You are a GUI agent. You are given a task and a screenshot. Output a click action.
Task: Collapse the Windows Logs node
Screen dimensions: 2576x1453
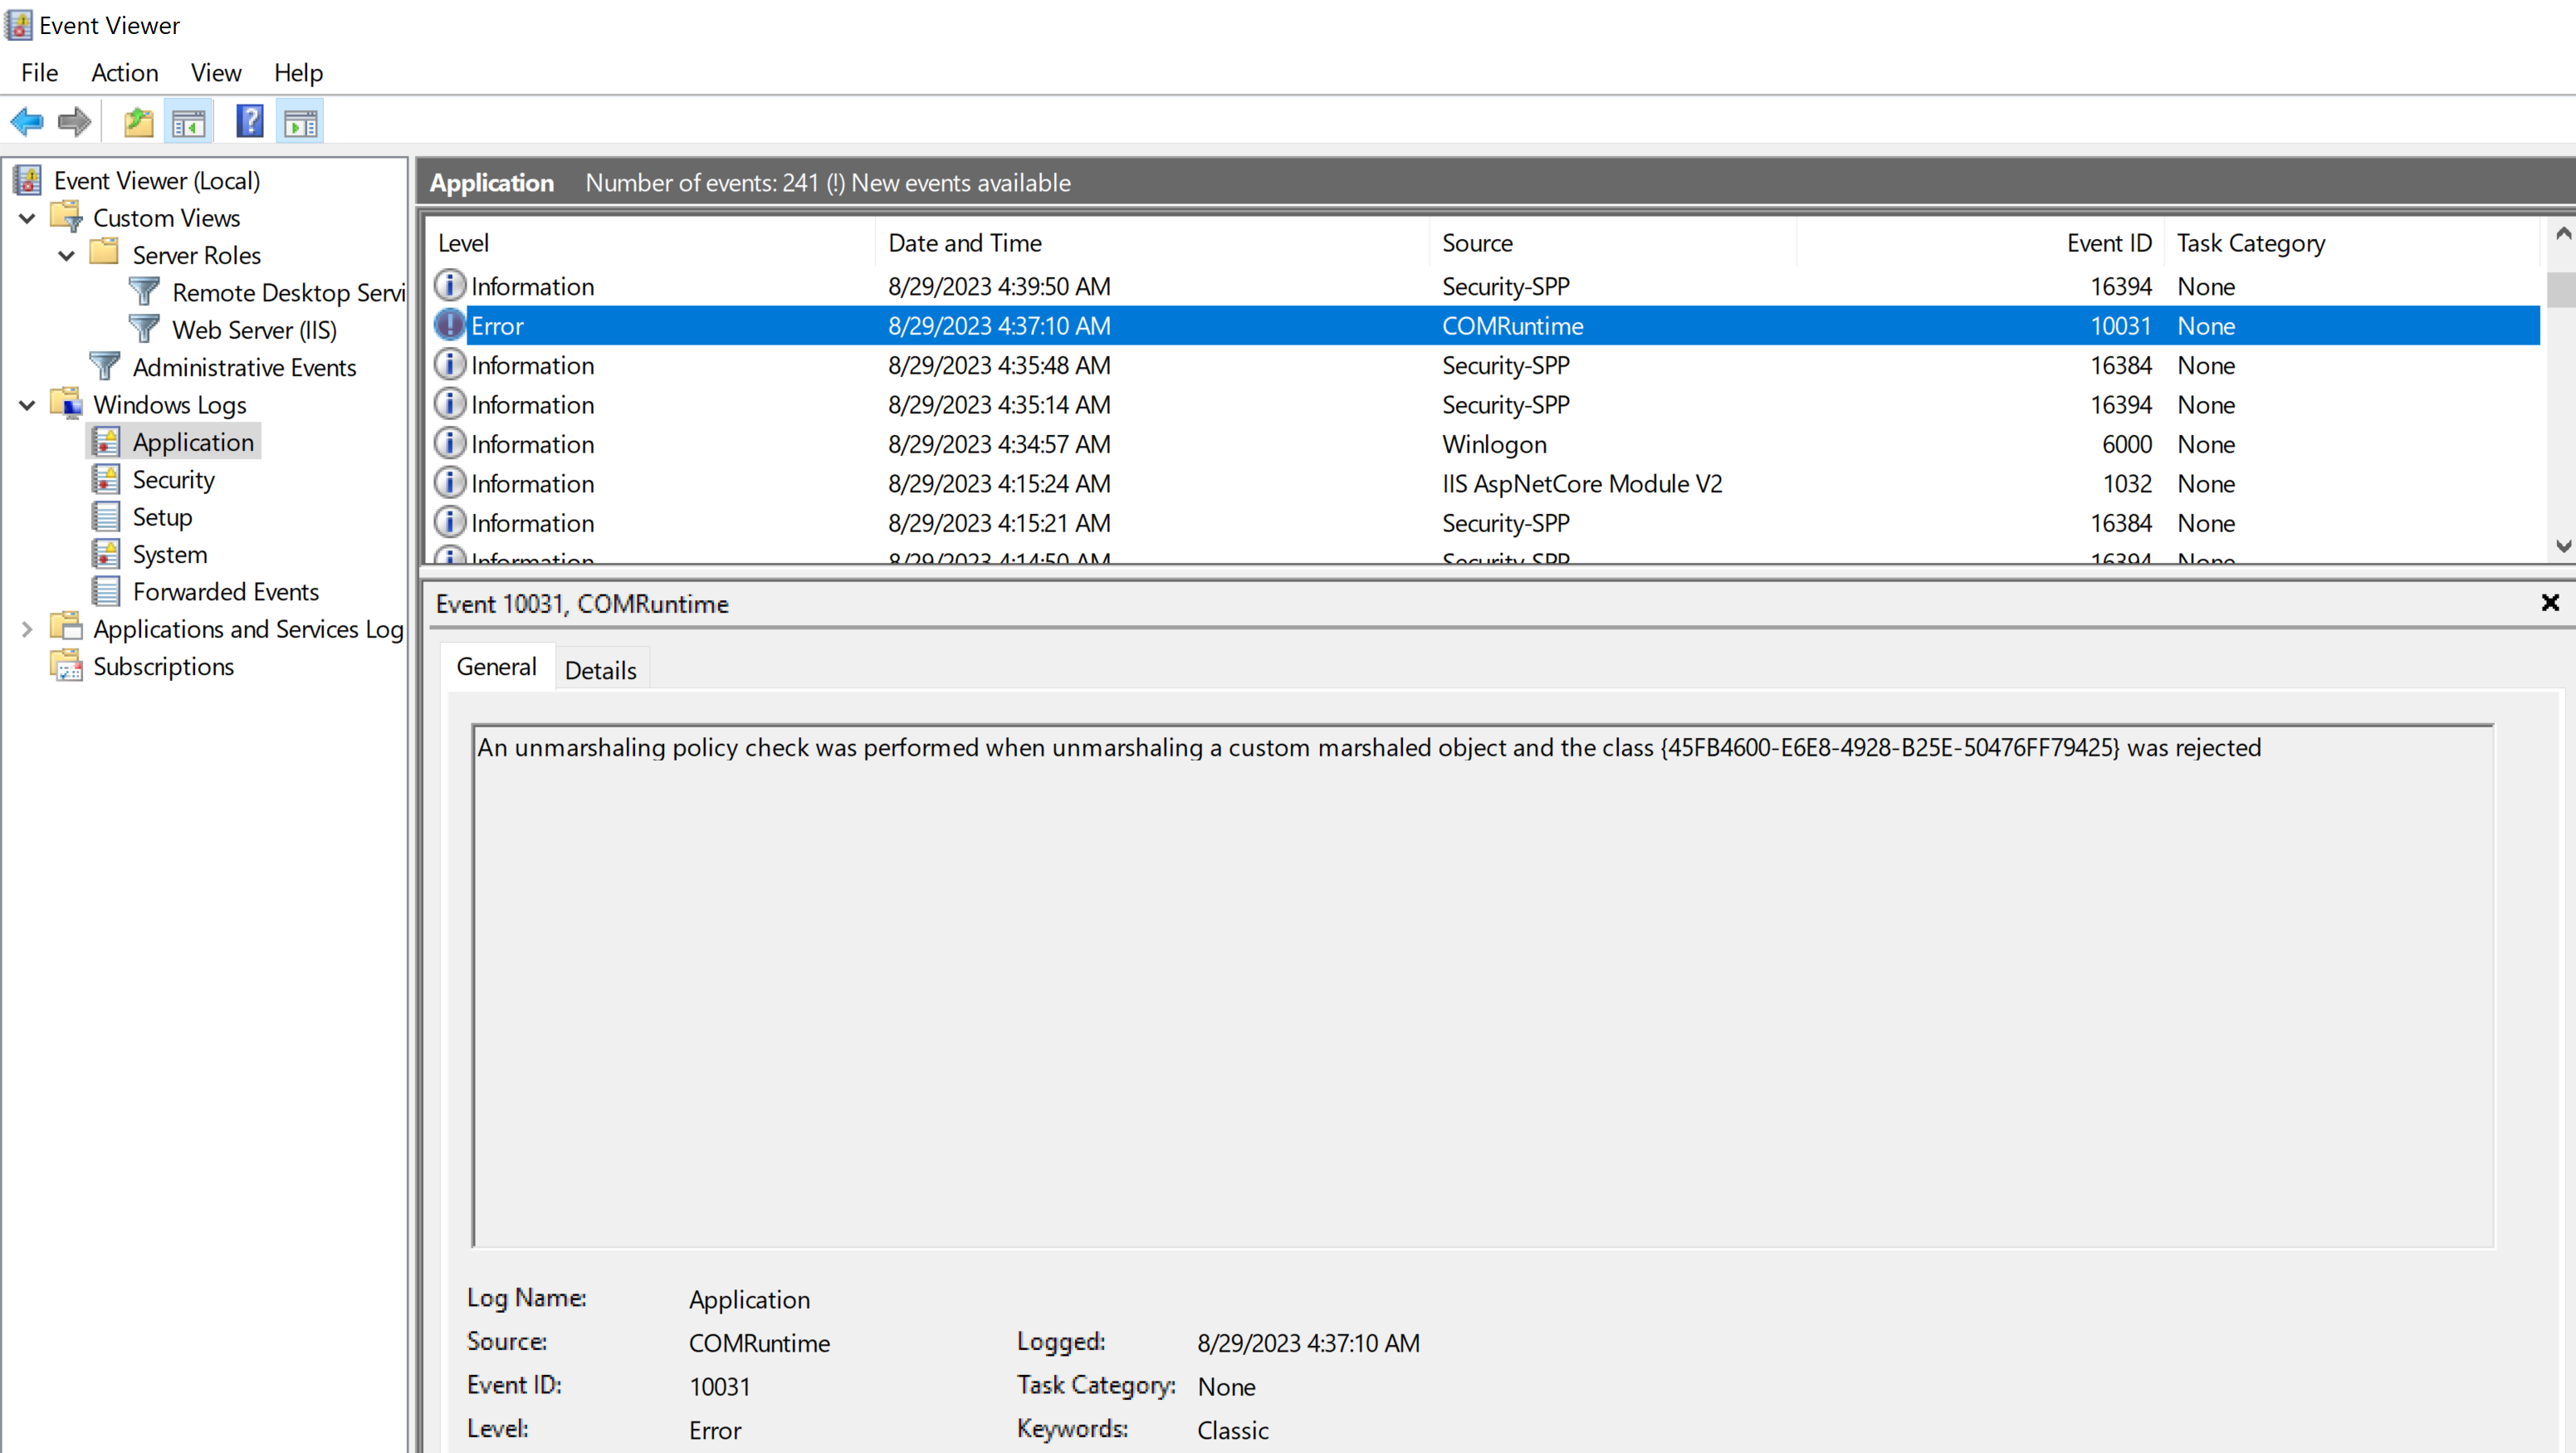click(26, 404)
